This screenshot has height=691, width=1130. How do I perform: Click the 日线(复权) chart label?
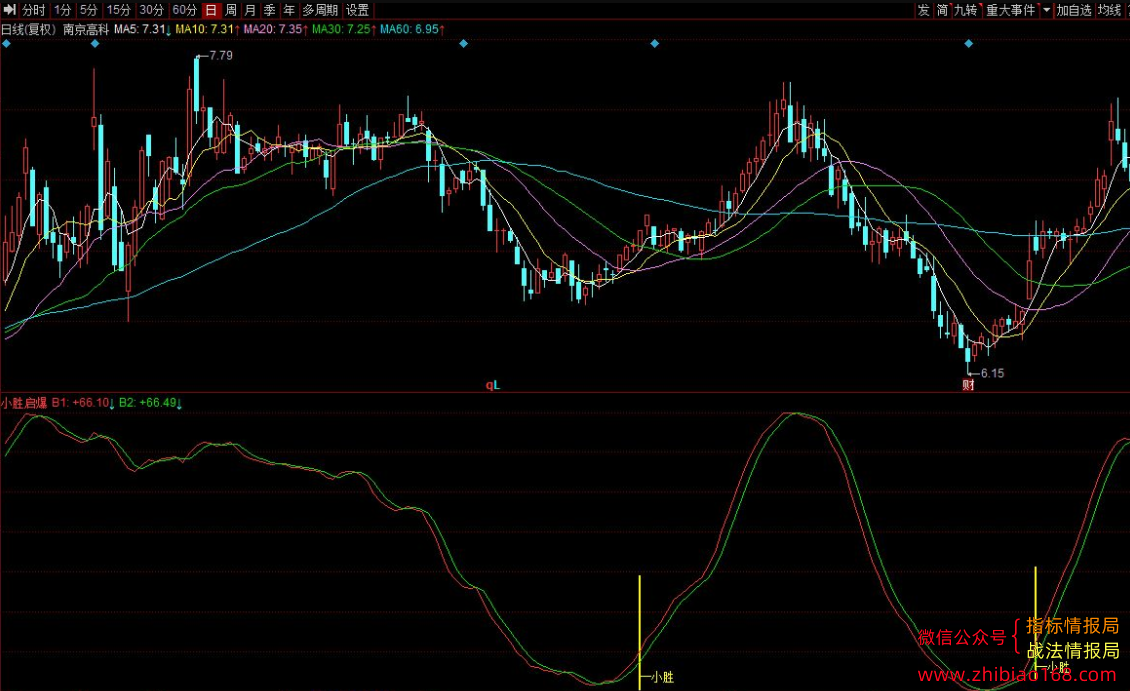28,30
